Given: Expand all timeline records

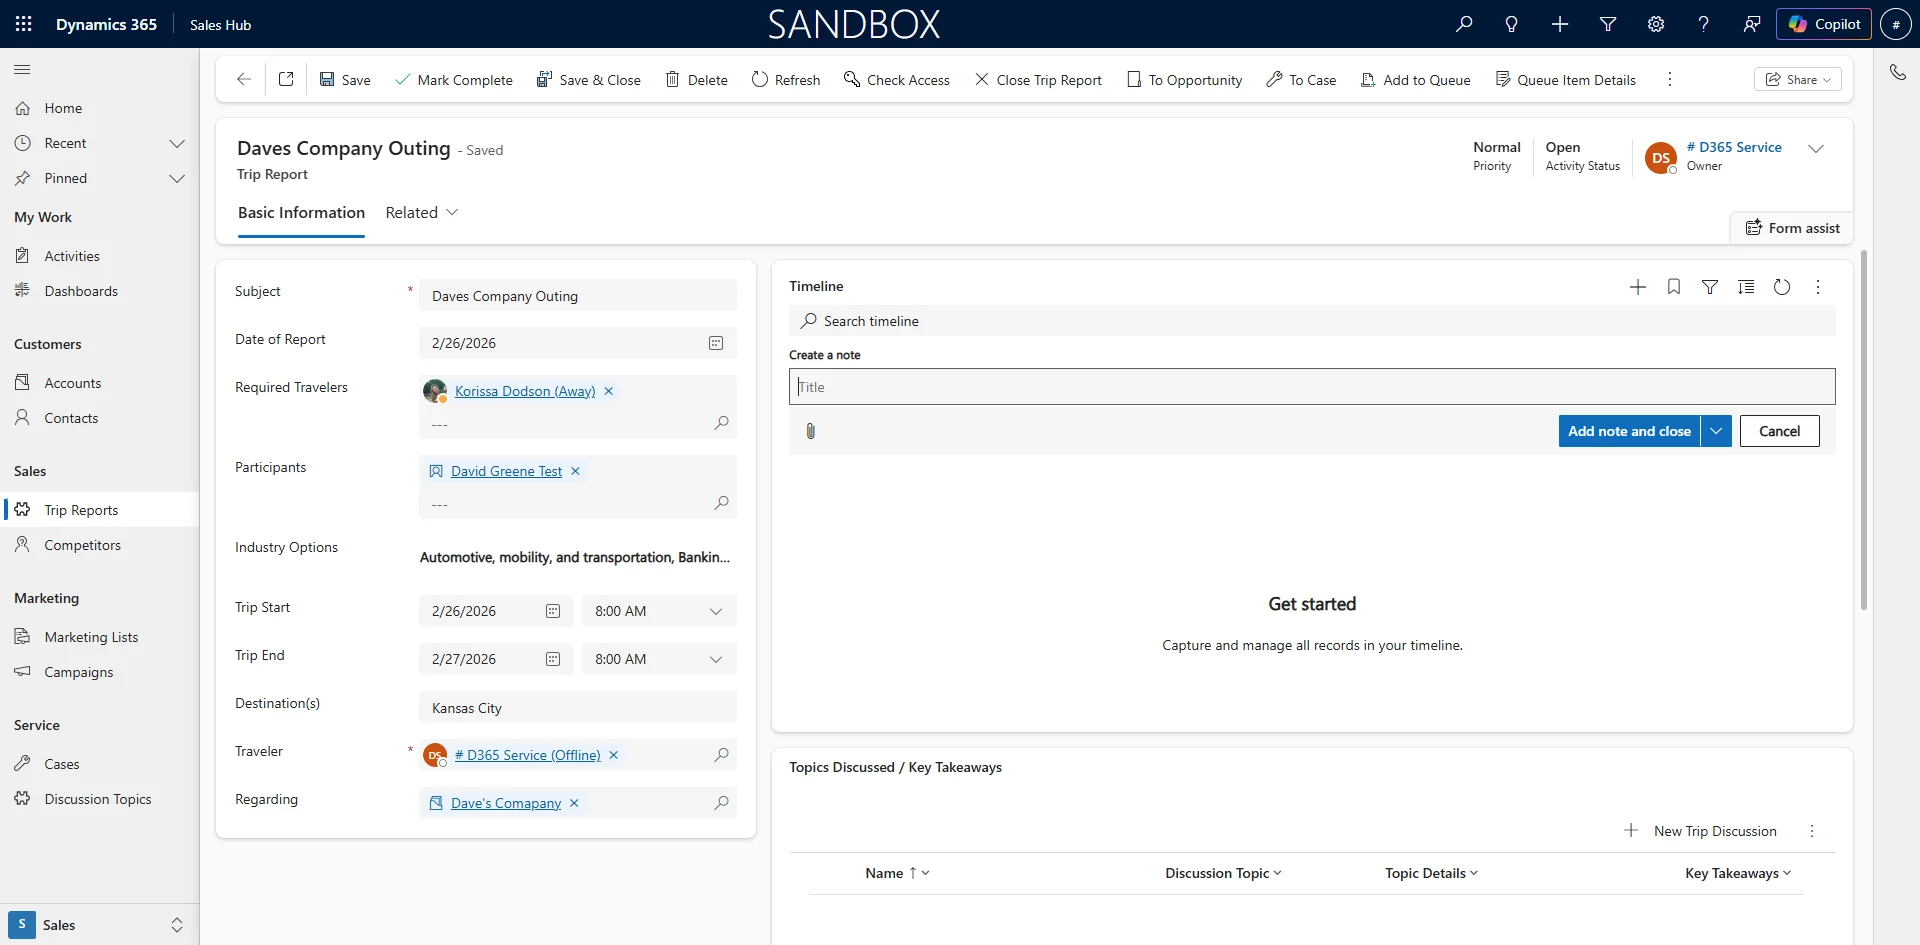Looking at the screenshot, I should coord(1746,287).
